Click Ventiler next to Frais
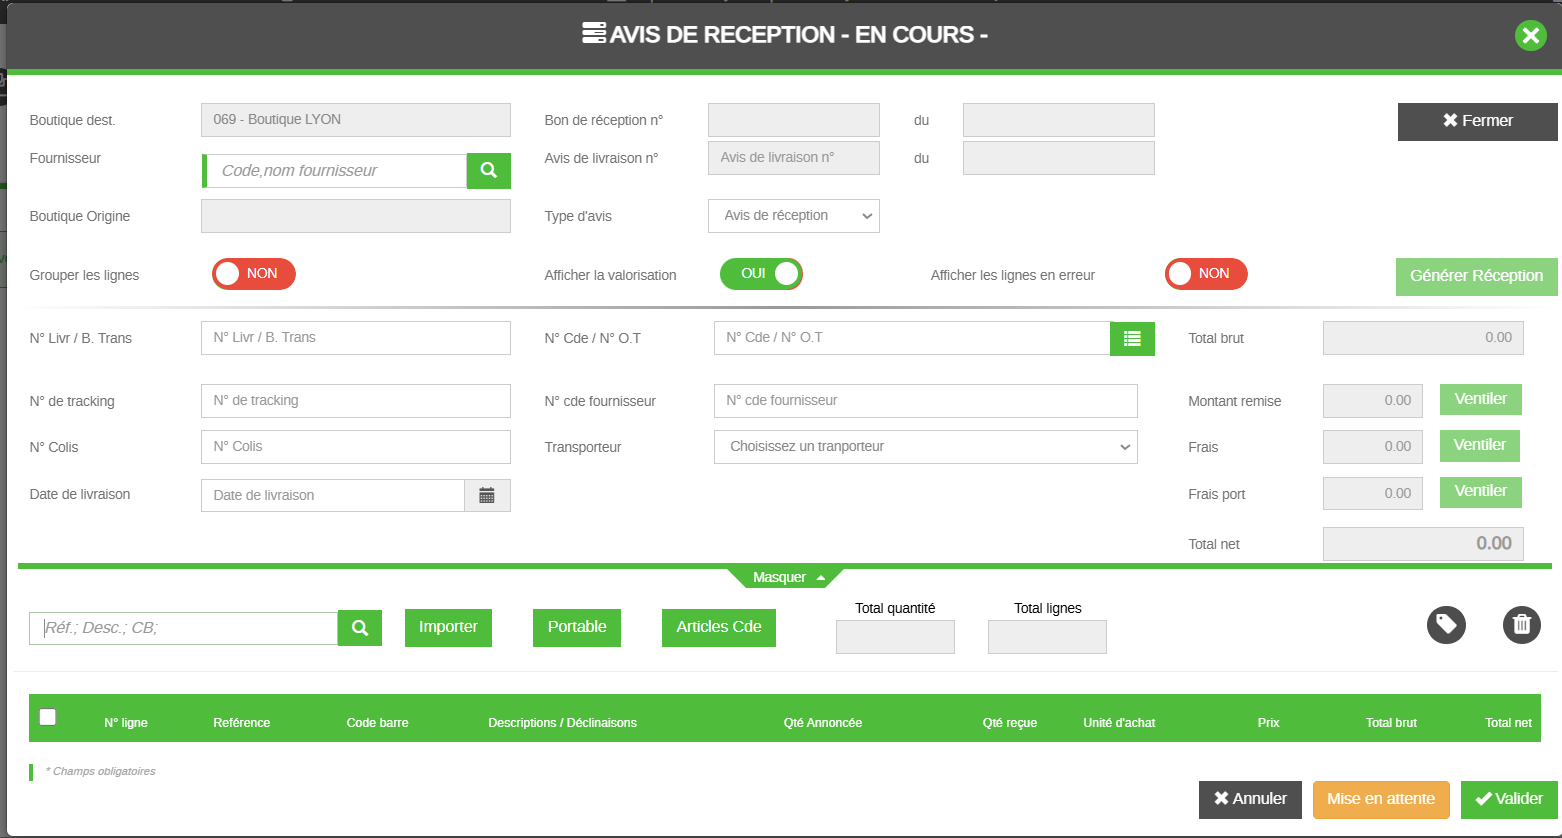 [1479, 445]
